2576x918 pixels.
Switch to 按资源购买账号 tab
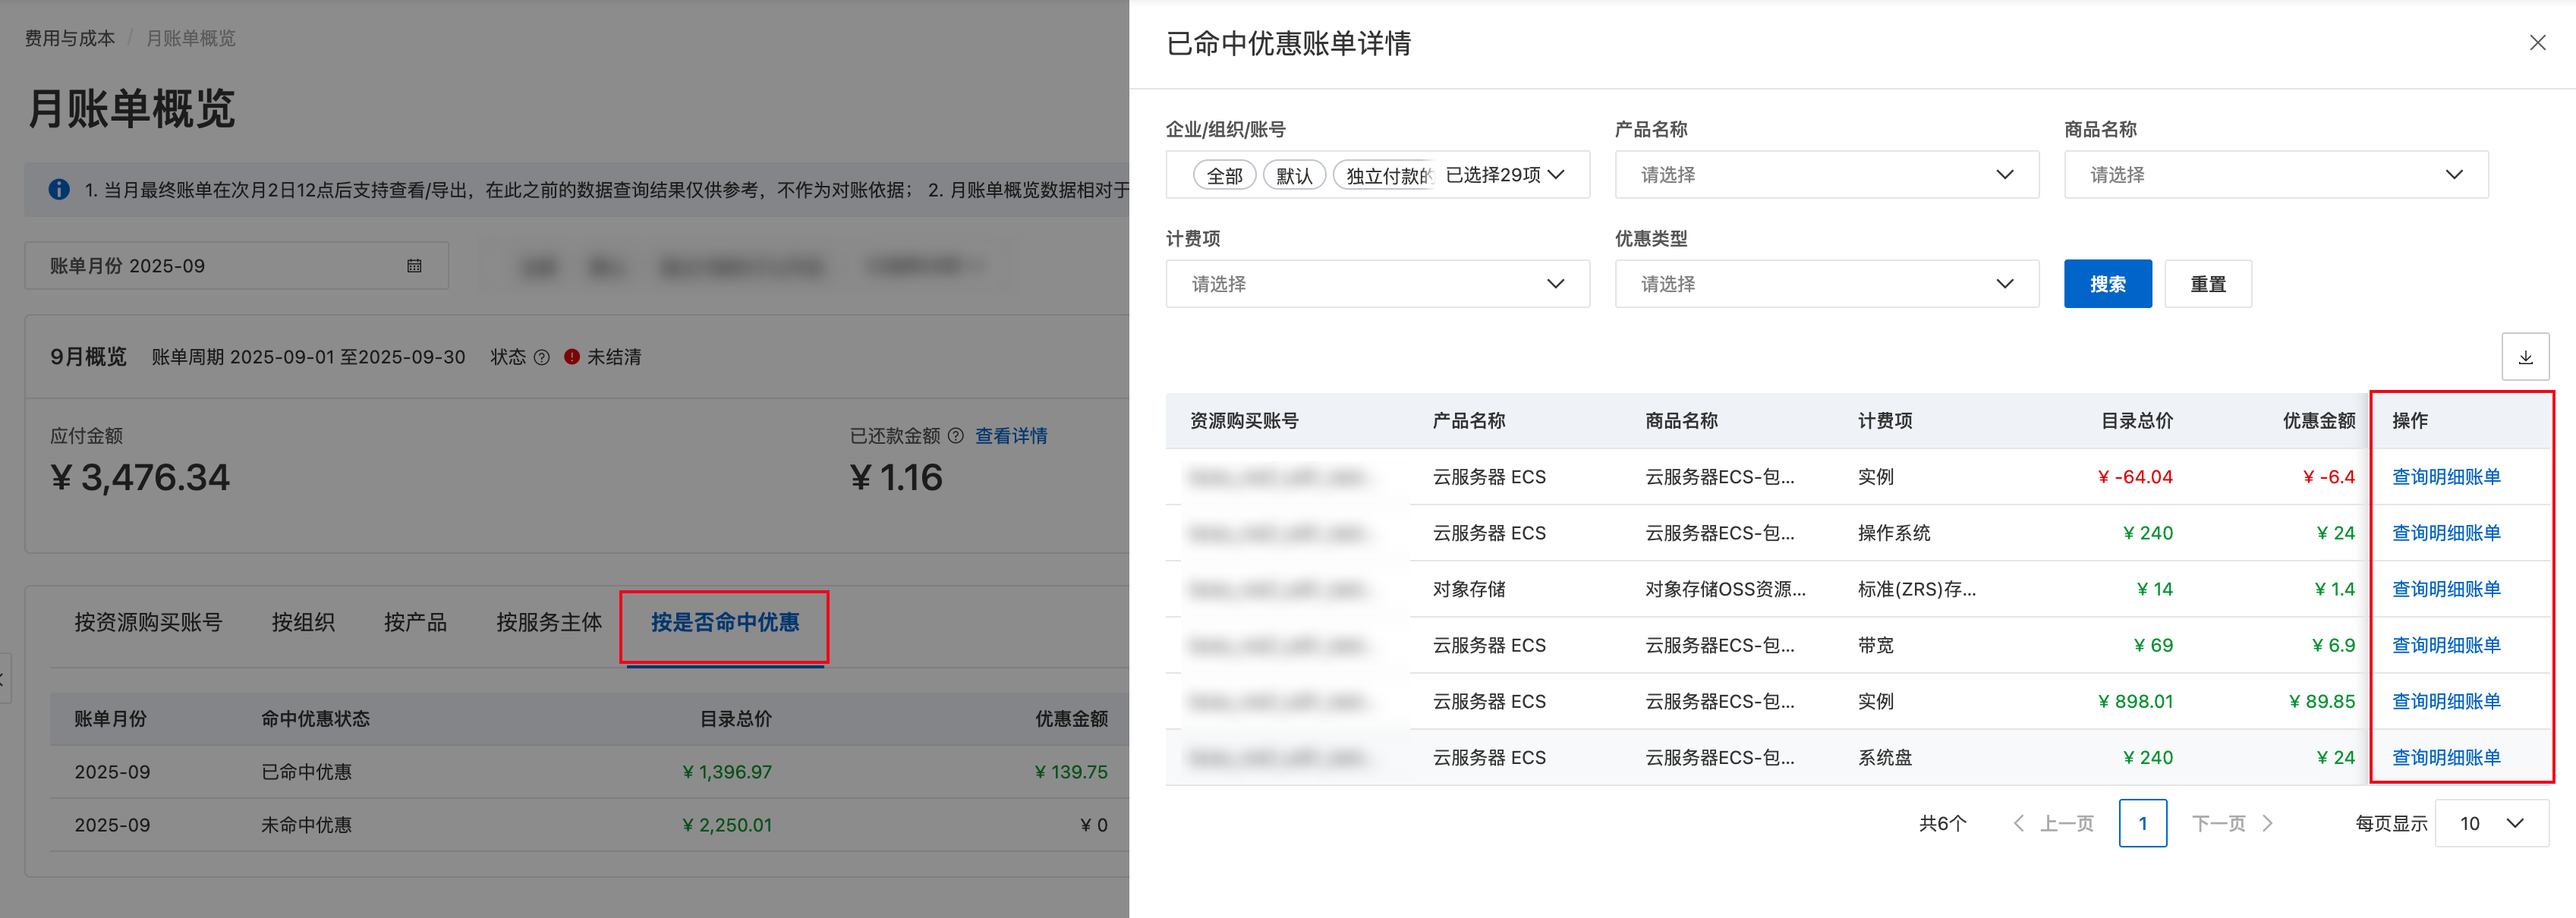pyautogui.click(x=148, y=623)
